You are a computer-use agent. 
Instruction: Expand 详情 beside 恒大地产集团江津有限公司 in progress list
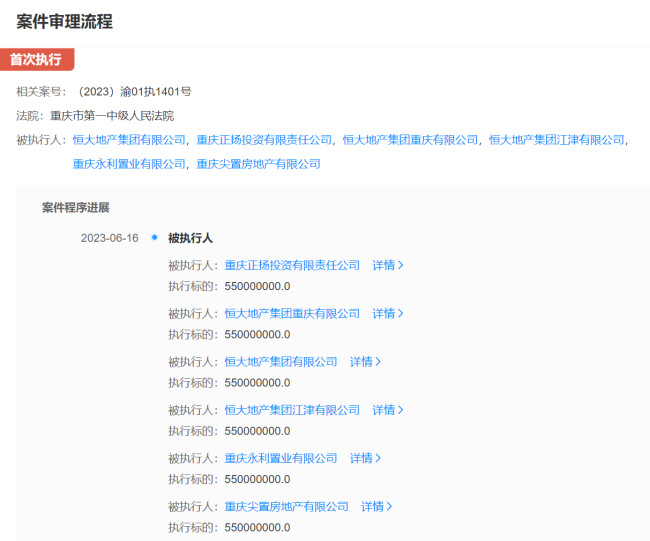pos(388,410)
